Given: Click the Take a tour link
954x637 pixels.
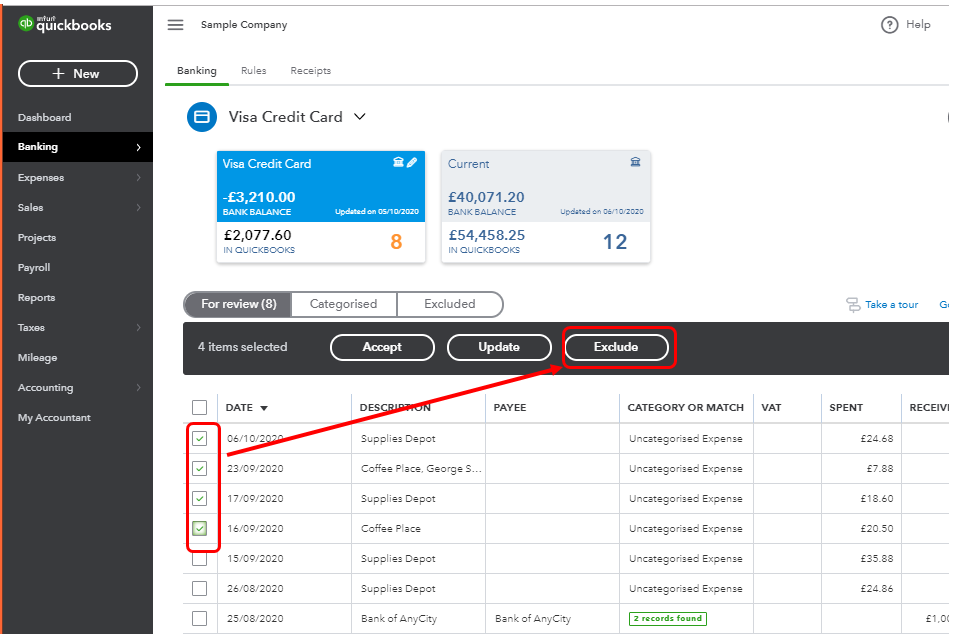Looking at the screenshot, I should (x=891, y=305).
